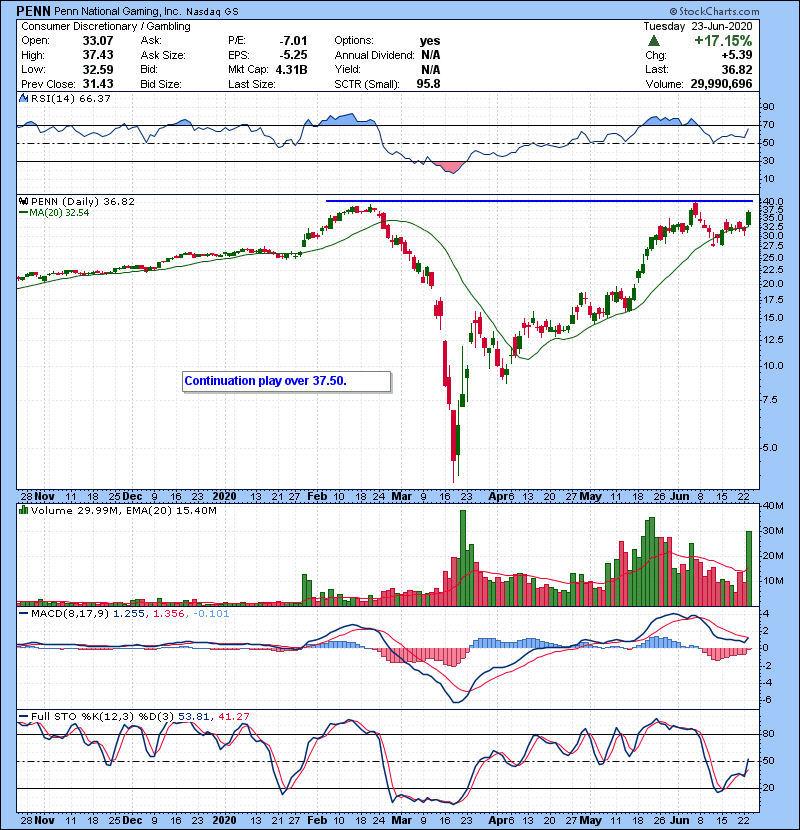Click the 'Volume 29.99M, EMA(20) 15.40M' legend
800x830 pixels.
pyautogui.click(x=124, y=511)
